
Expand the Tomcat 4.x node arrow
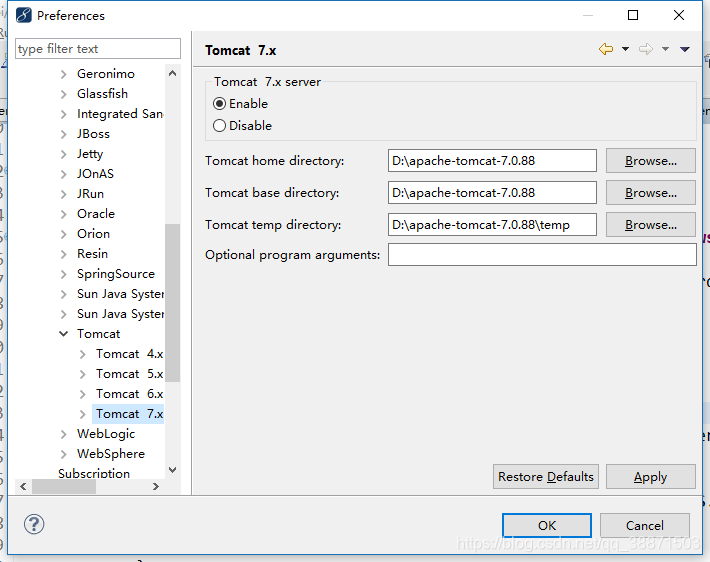click(82, 354)
